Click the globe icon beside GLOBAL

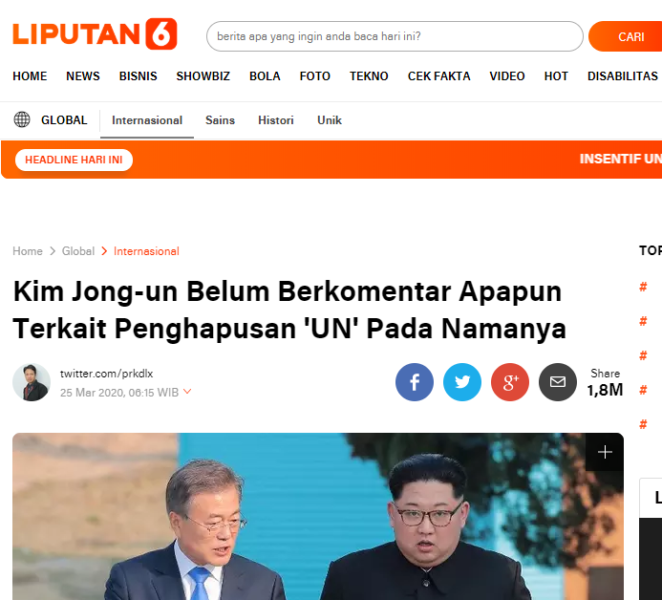coord(22,119)
